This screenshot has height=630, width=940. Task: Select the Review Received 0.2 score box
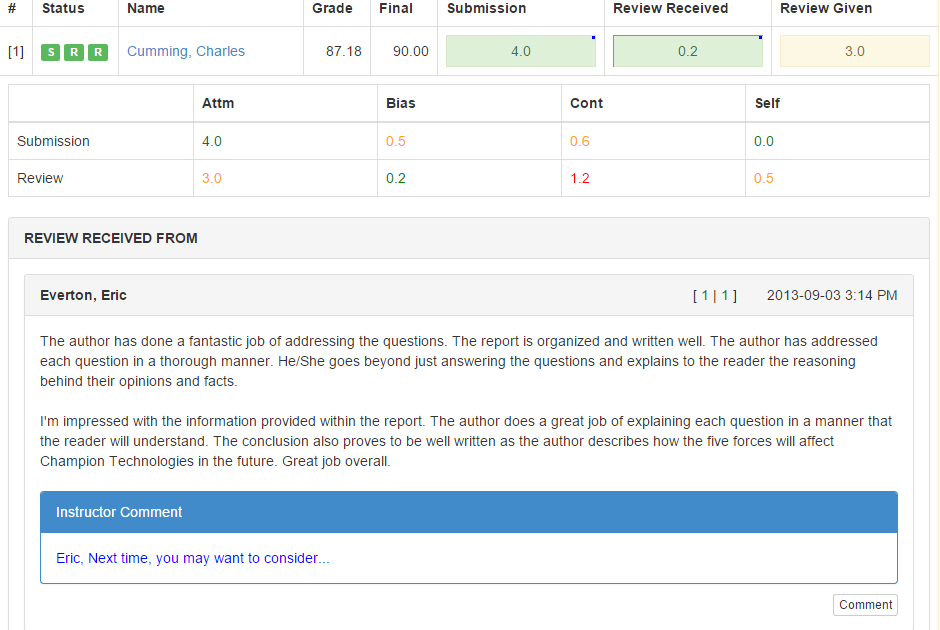pyautogui.click(x=687, y=52)
